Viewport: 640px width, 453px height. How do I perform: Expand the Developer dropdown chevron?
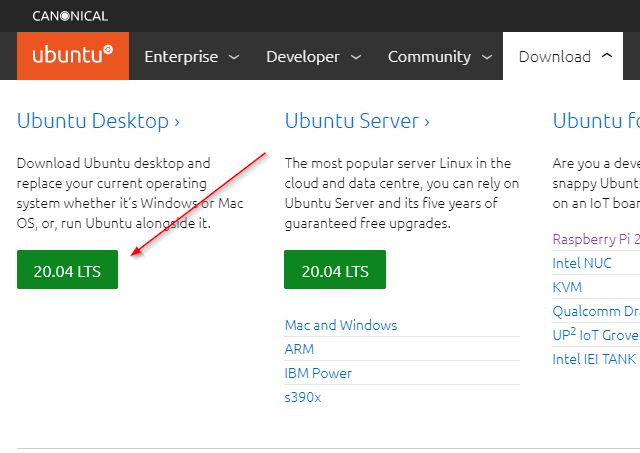tap(356, 57)
